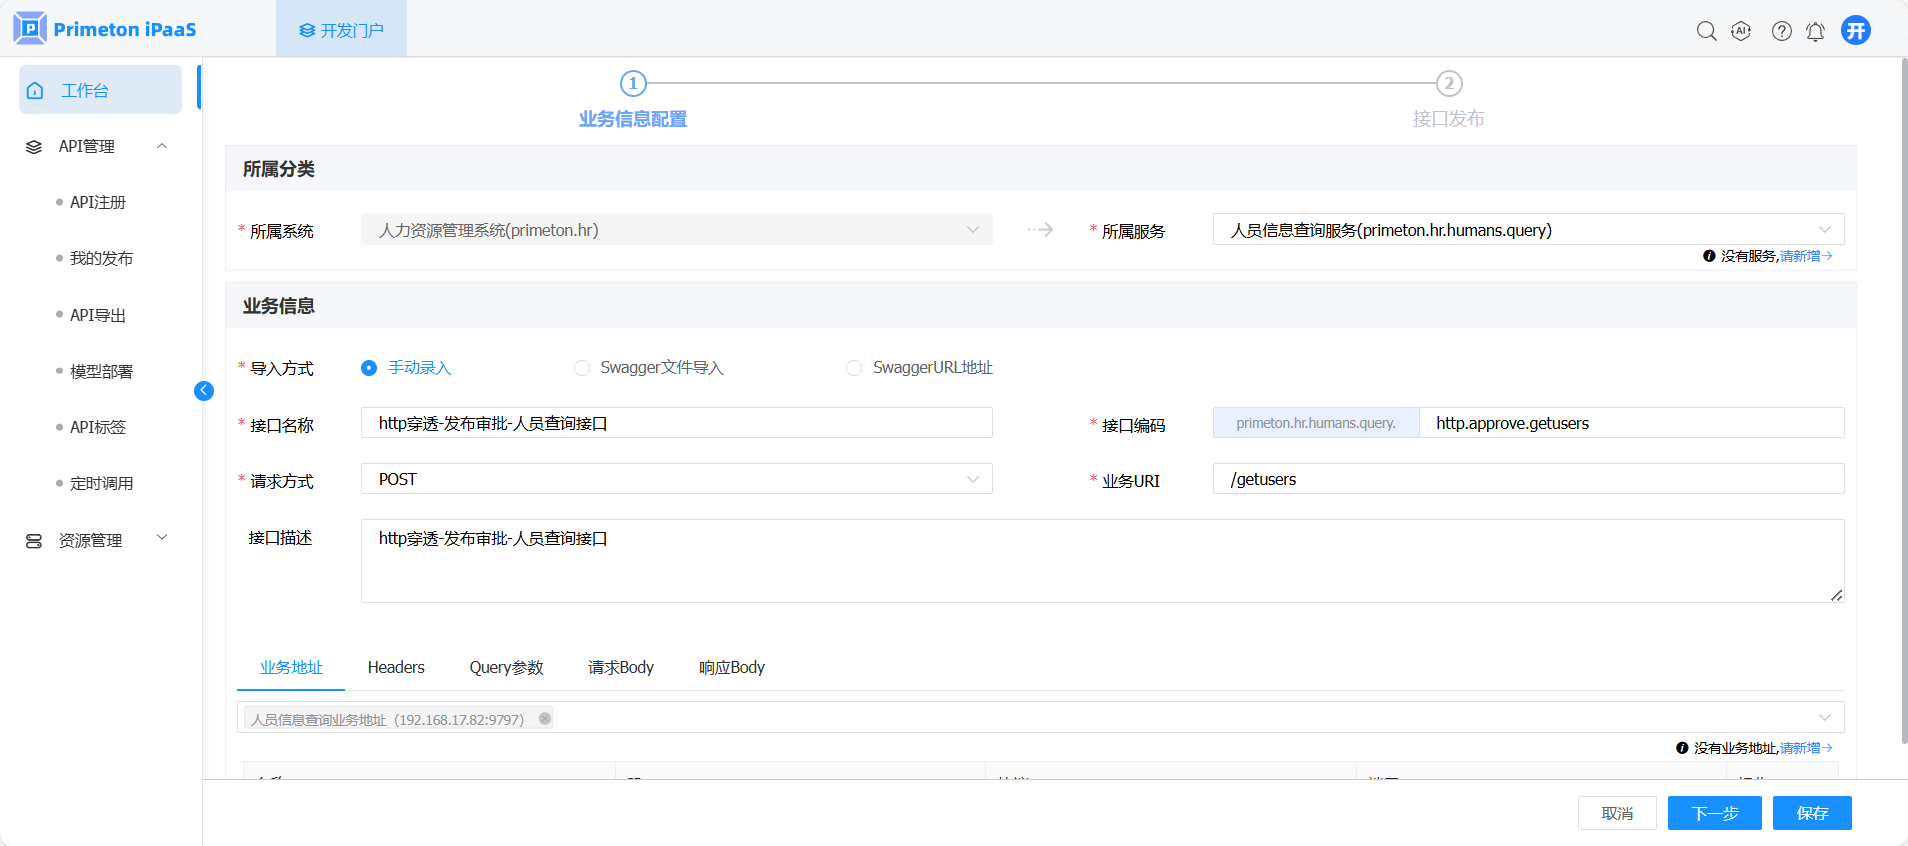
Task: Click the 保存 button
Action: [1811, 813]
